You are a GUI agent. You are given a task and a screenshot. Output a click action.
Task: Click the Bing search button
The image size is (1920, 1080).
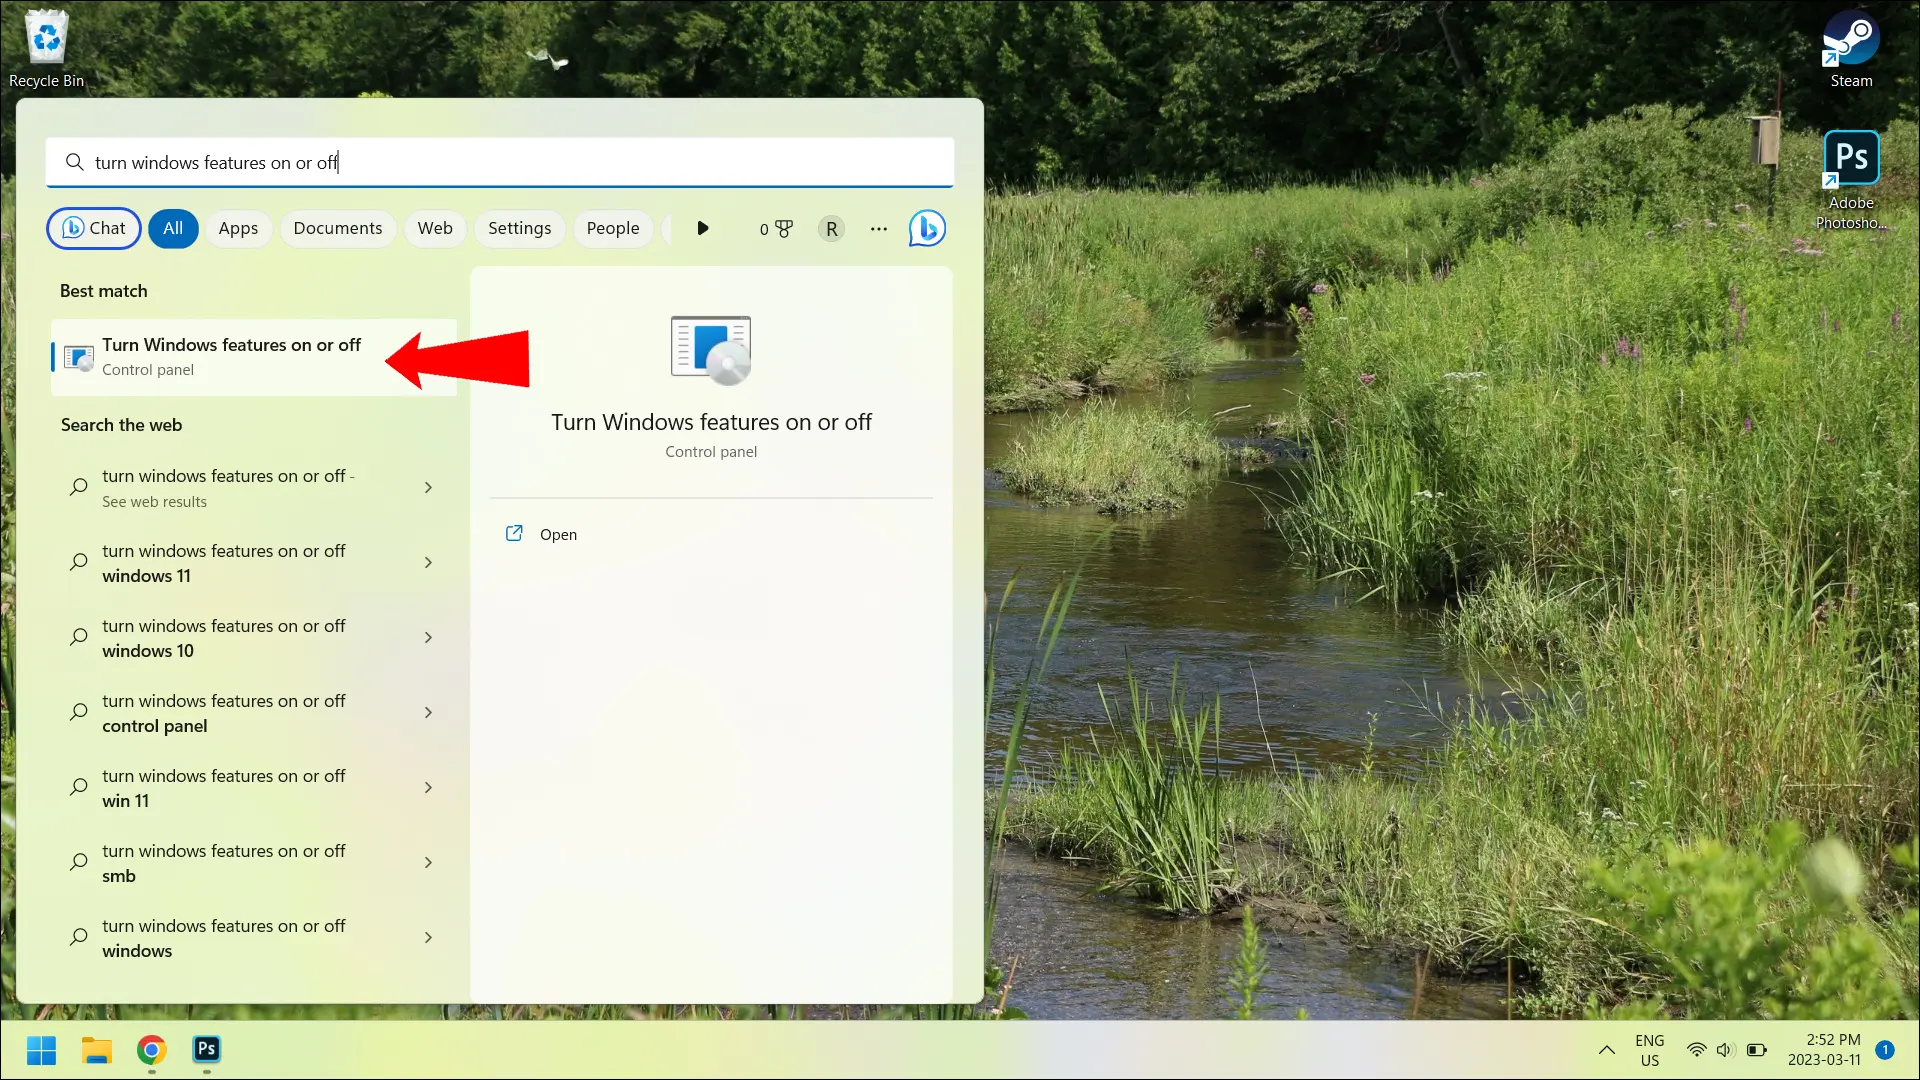click(x=928, y=228)
